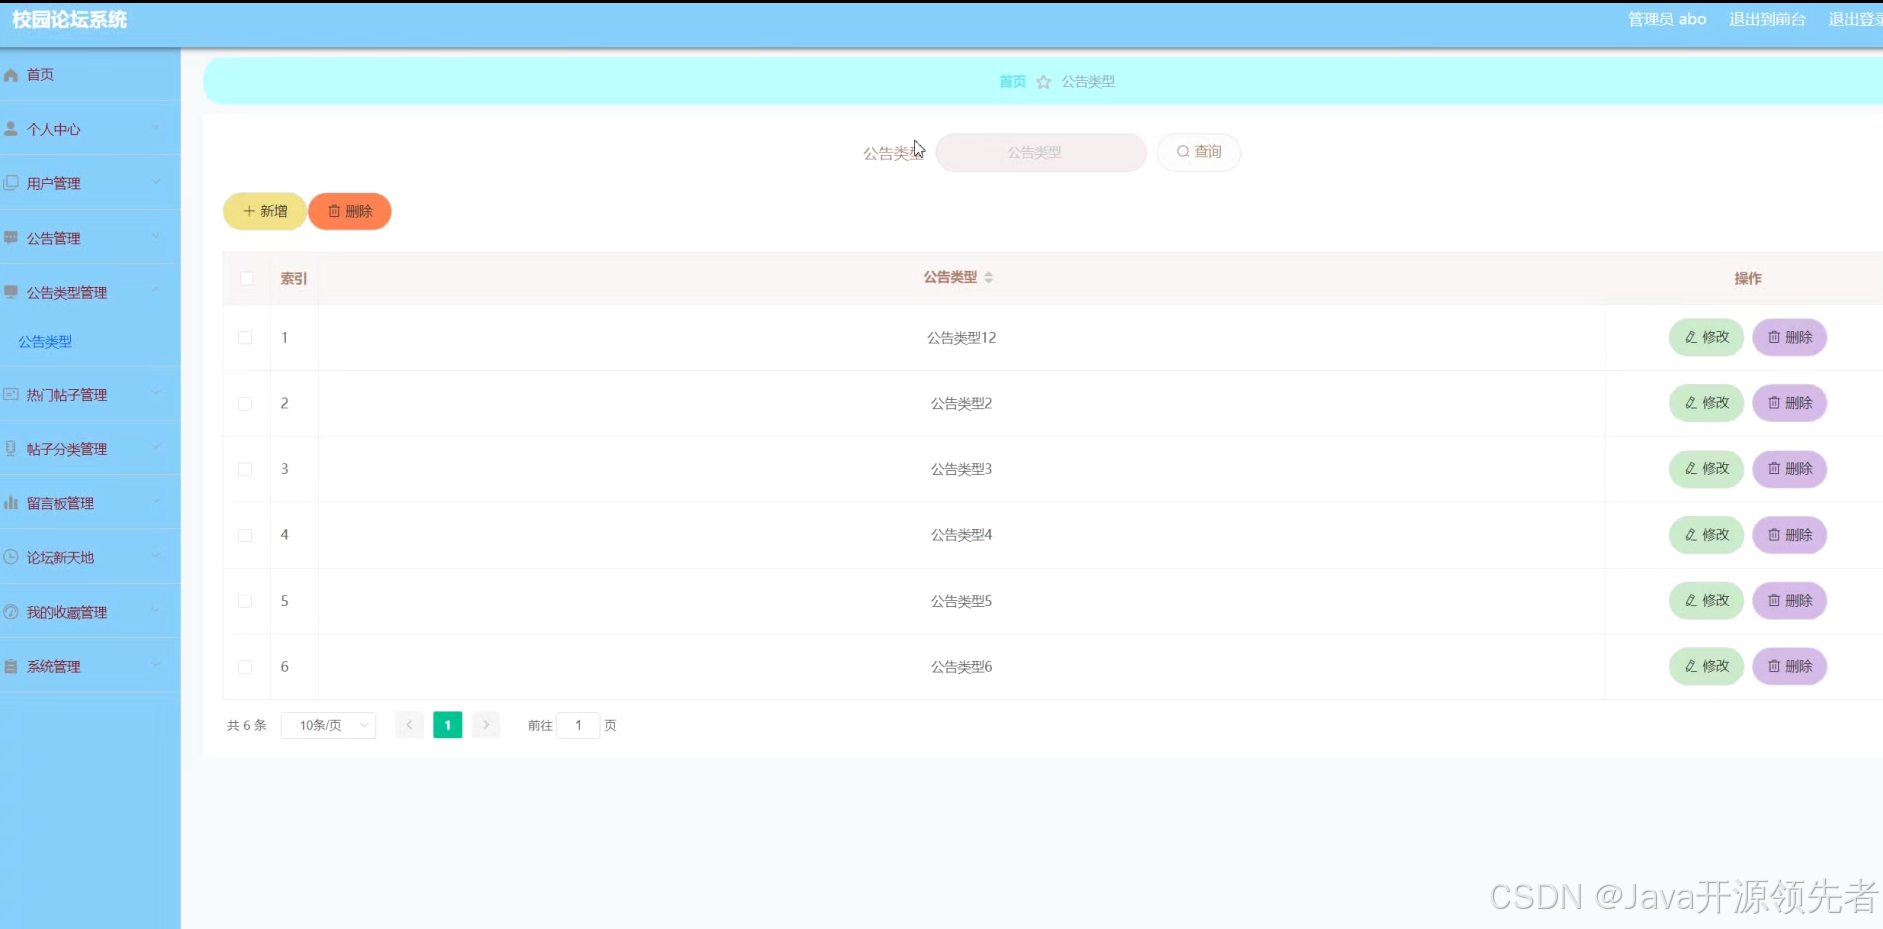1883x929 pixels.
Task: Click 删除 for row 公告类型5
Action: pyautogui.click(x=1790, y=601)
